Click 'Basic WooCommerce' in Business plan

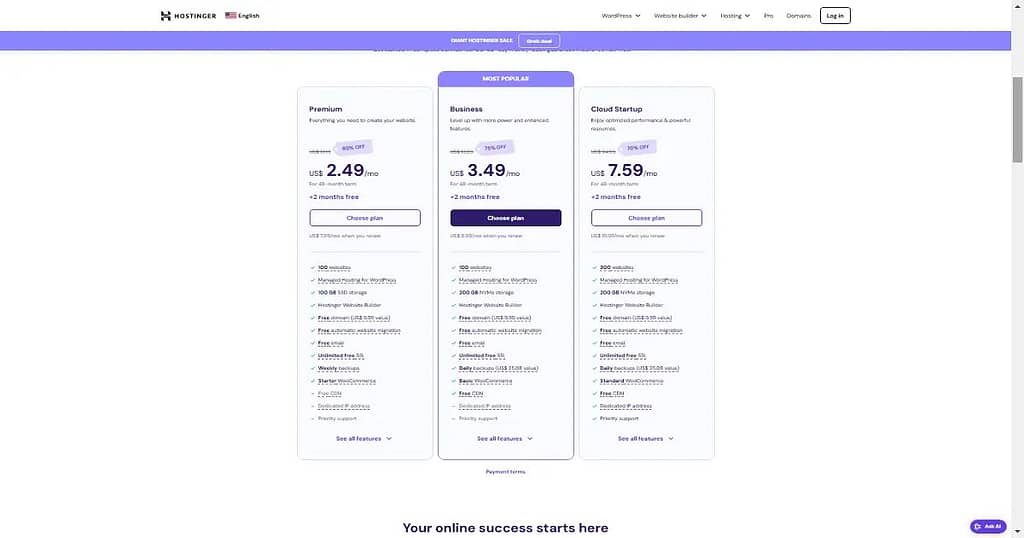coord(485,381)
